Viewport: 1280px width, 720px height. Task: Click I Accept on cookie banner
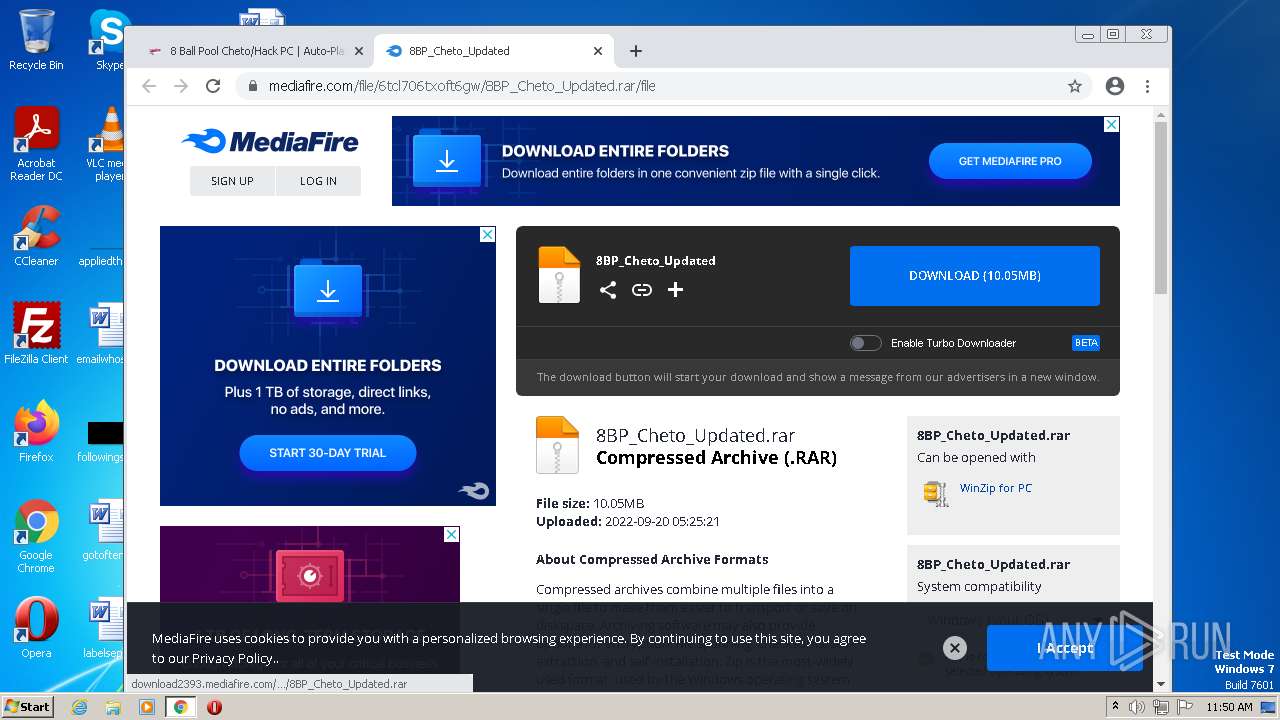1064,648
